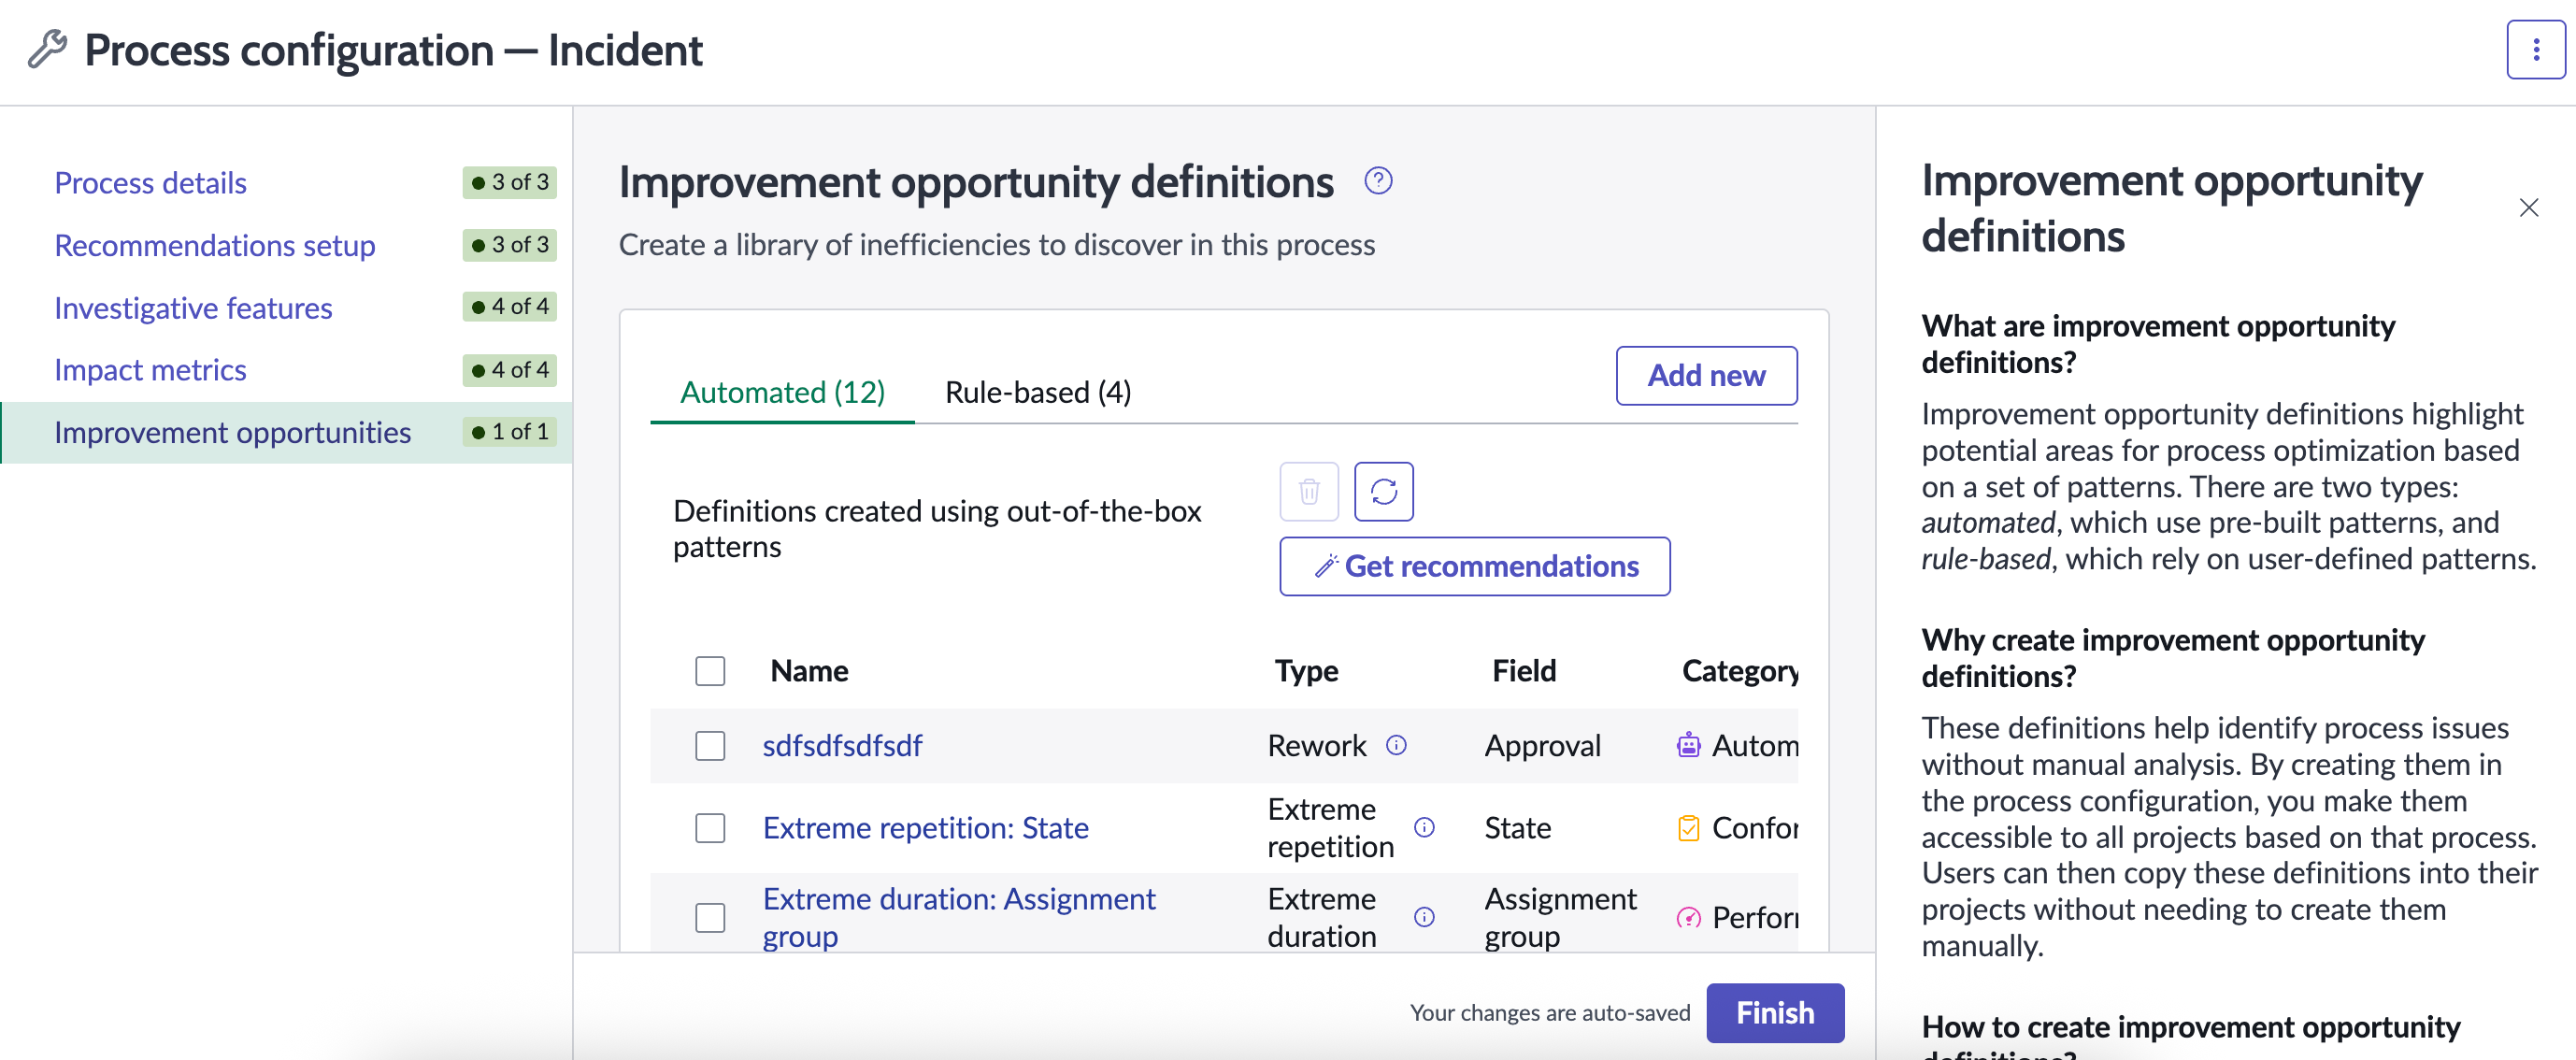Switch to the Automated (12) tab
Screen dimensions: 2576x1060
pyautogui.click(x=782, y=392)
